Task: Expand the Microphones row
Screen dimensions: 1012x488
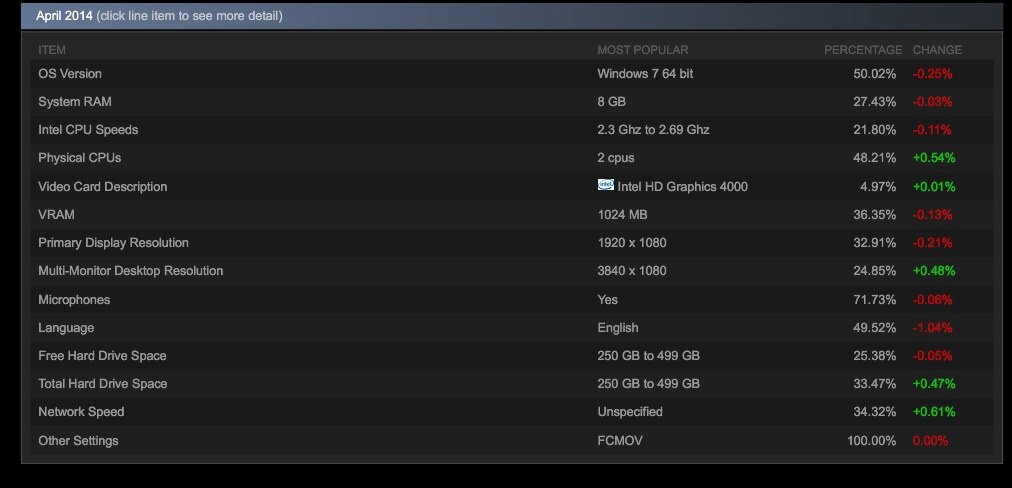Action: (x=512, y=300)
